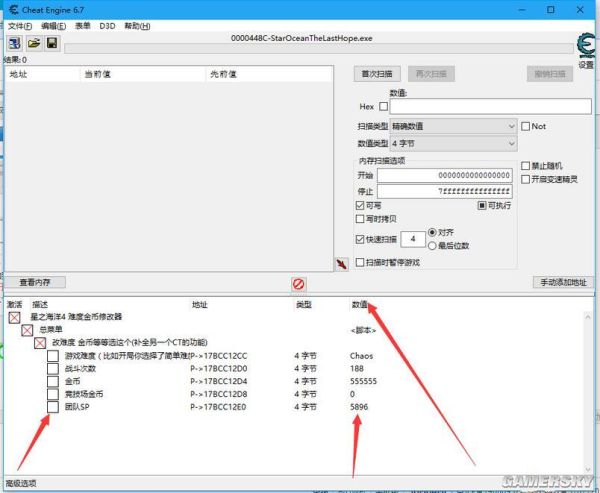This screenshot has width=600, height=493.
Task: Click the 首次扫描 button
Action: (x=377, y=74)
